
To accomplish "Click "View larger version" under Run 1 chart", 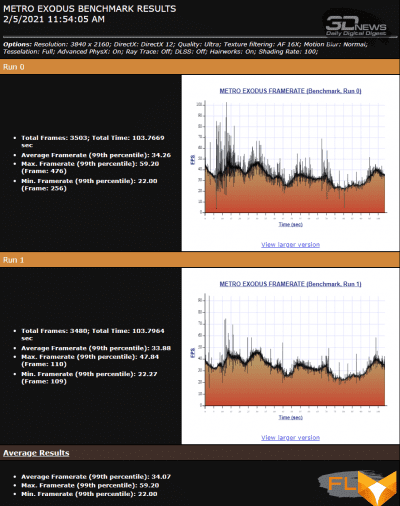I will point(290,438).
